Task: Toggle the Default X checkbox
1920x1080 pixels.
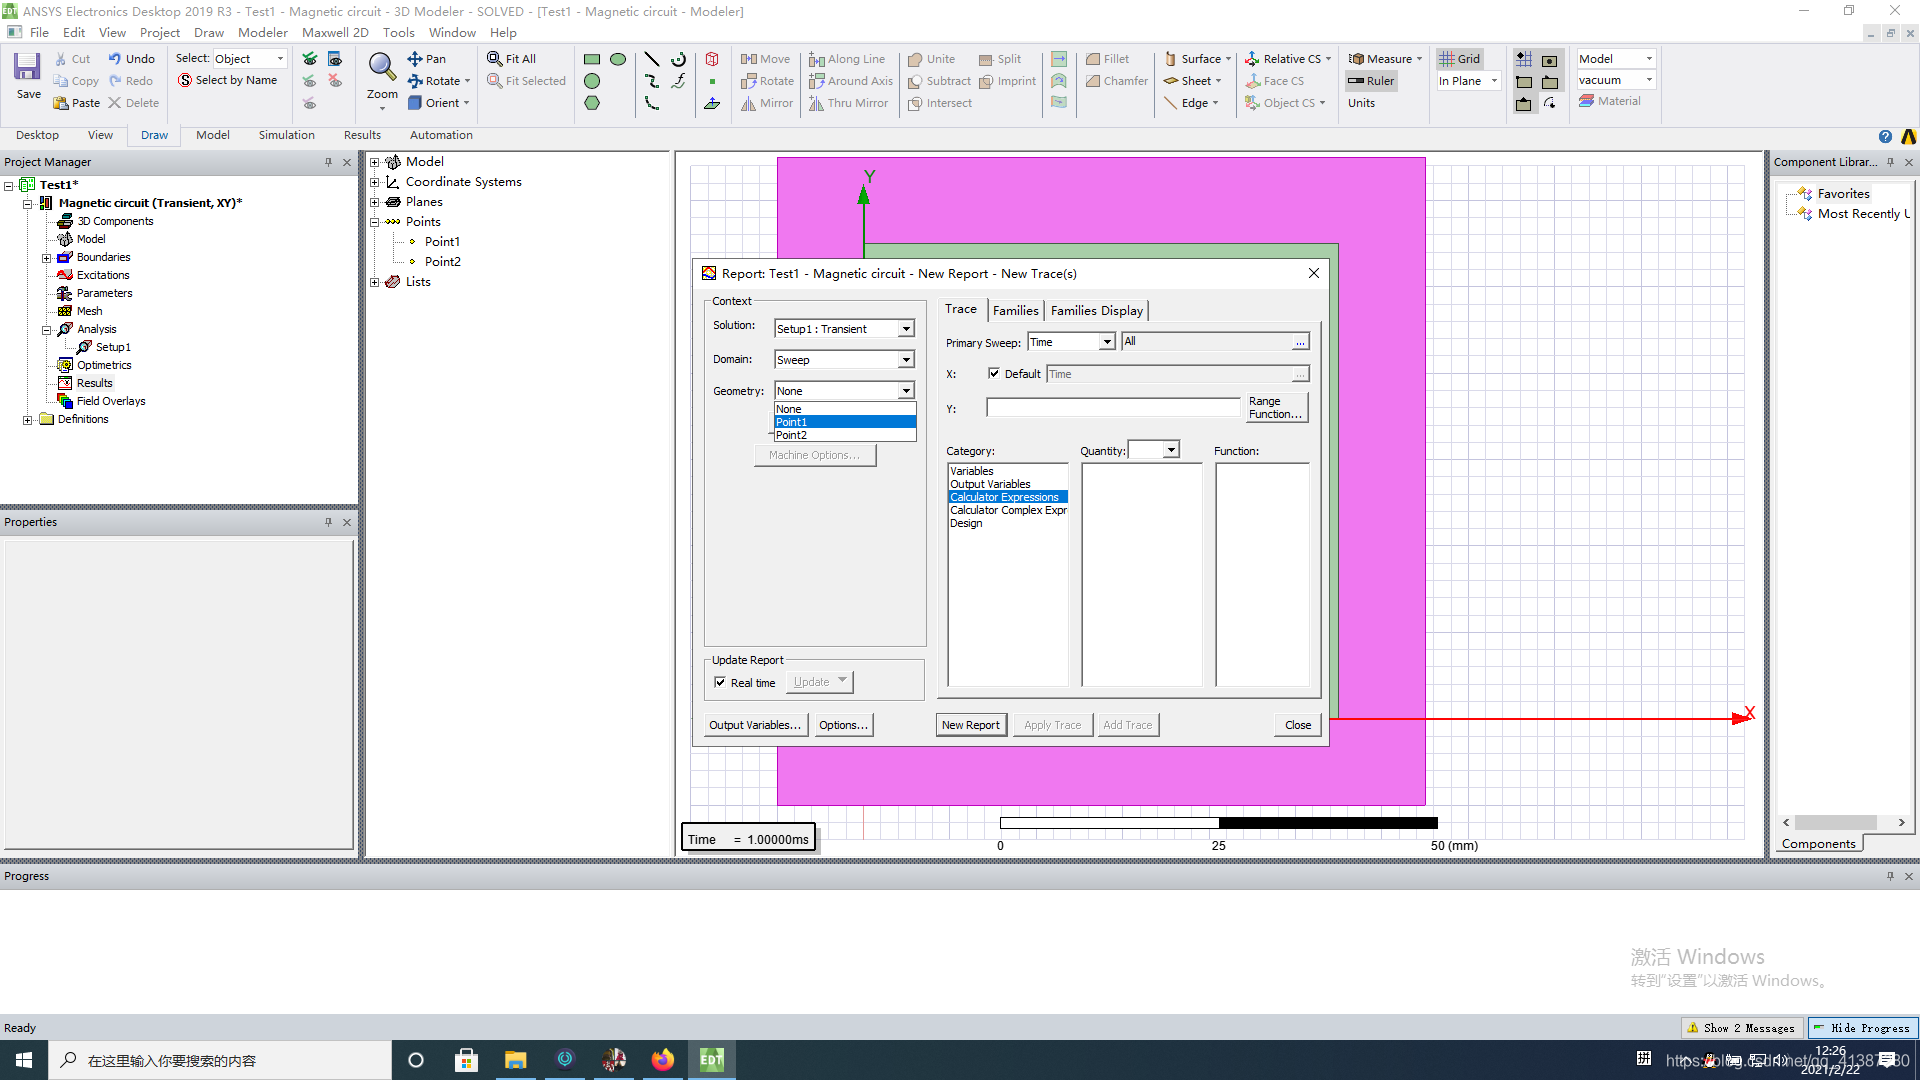Action: 994,373
